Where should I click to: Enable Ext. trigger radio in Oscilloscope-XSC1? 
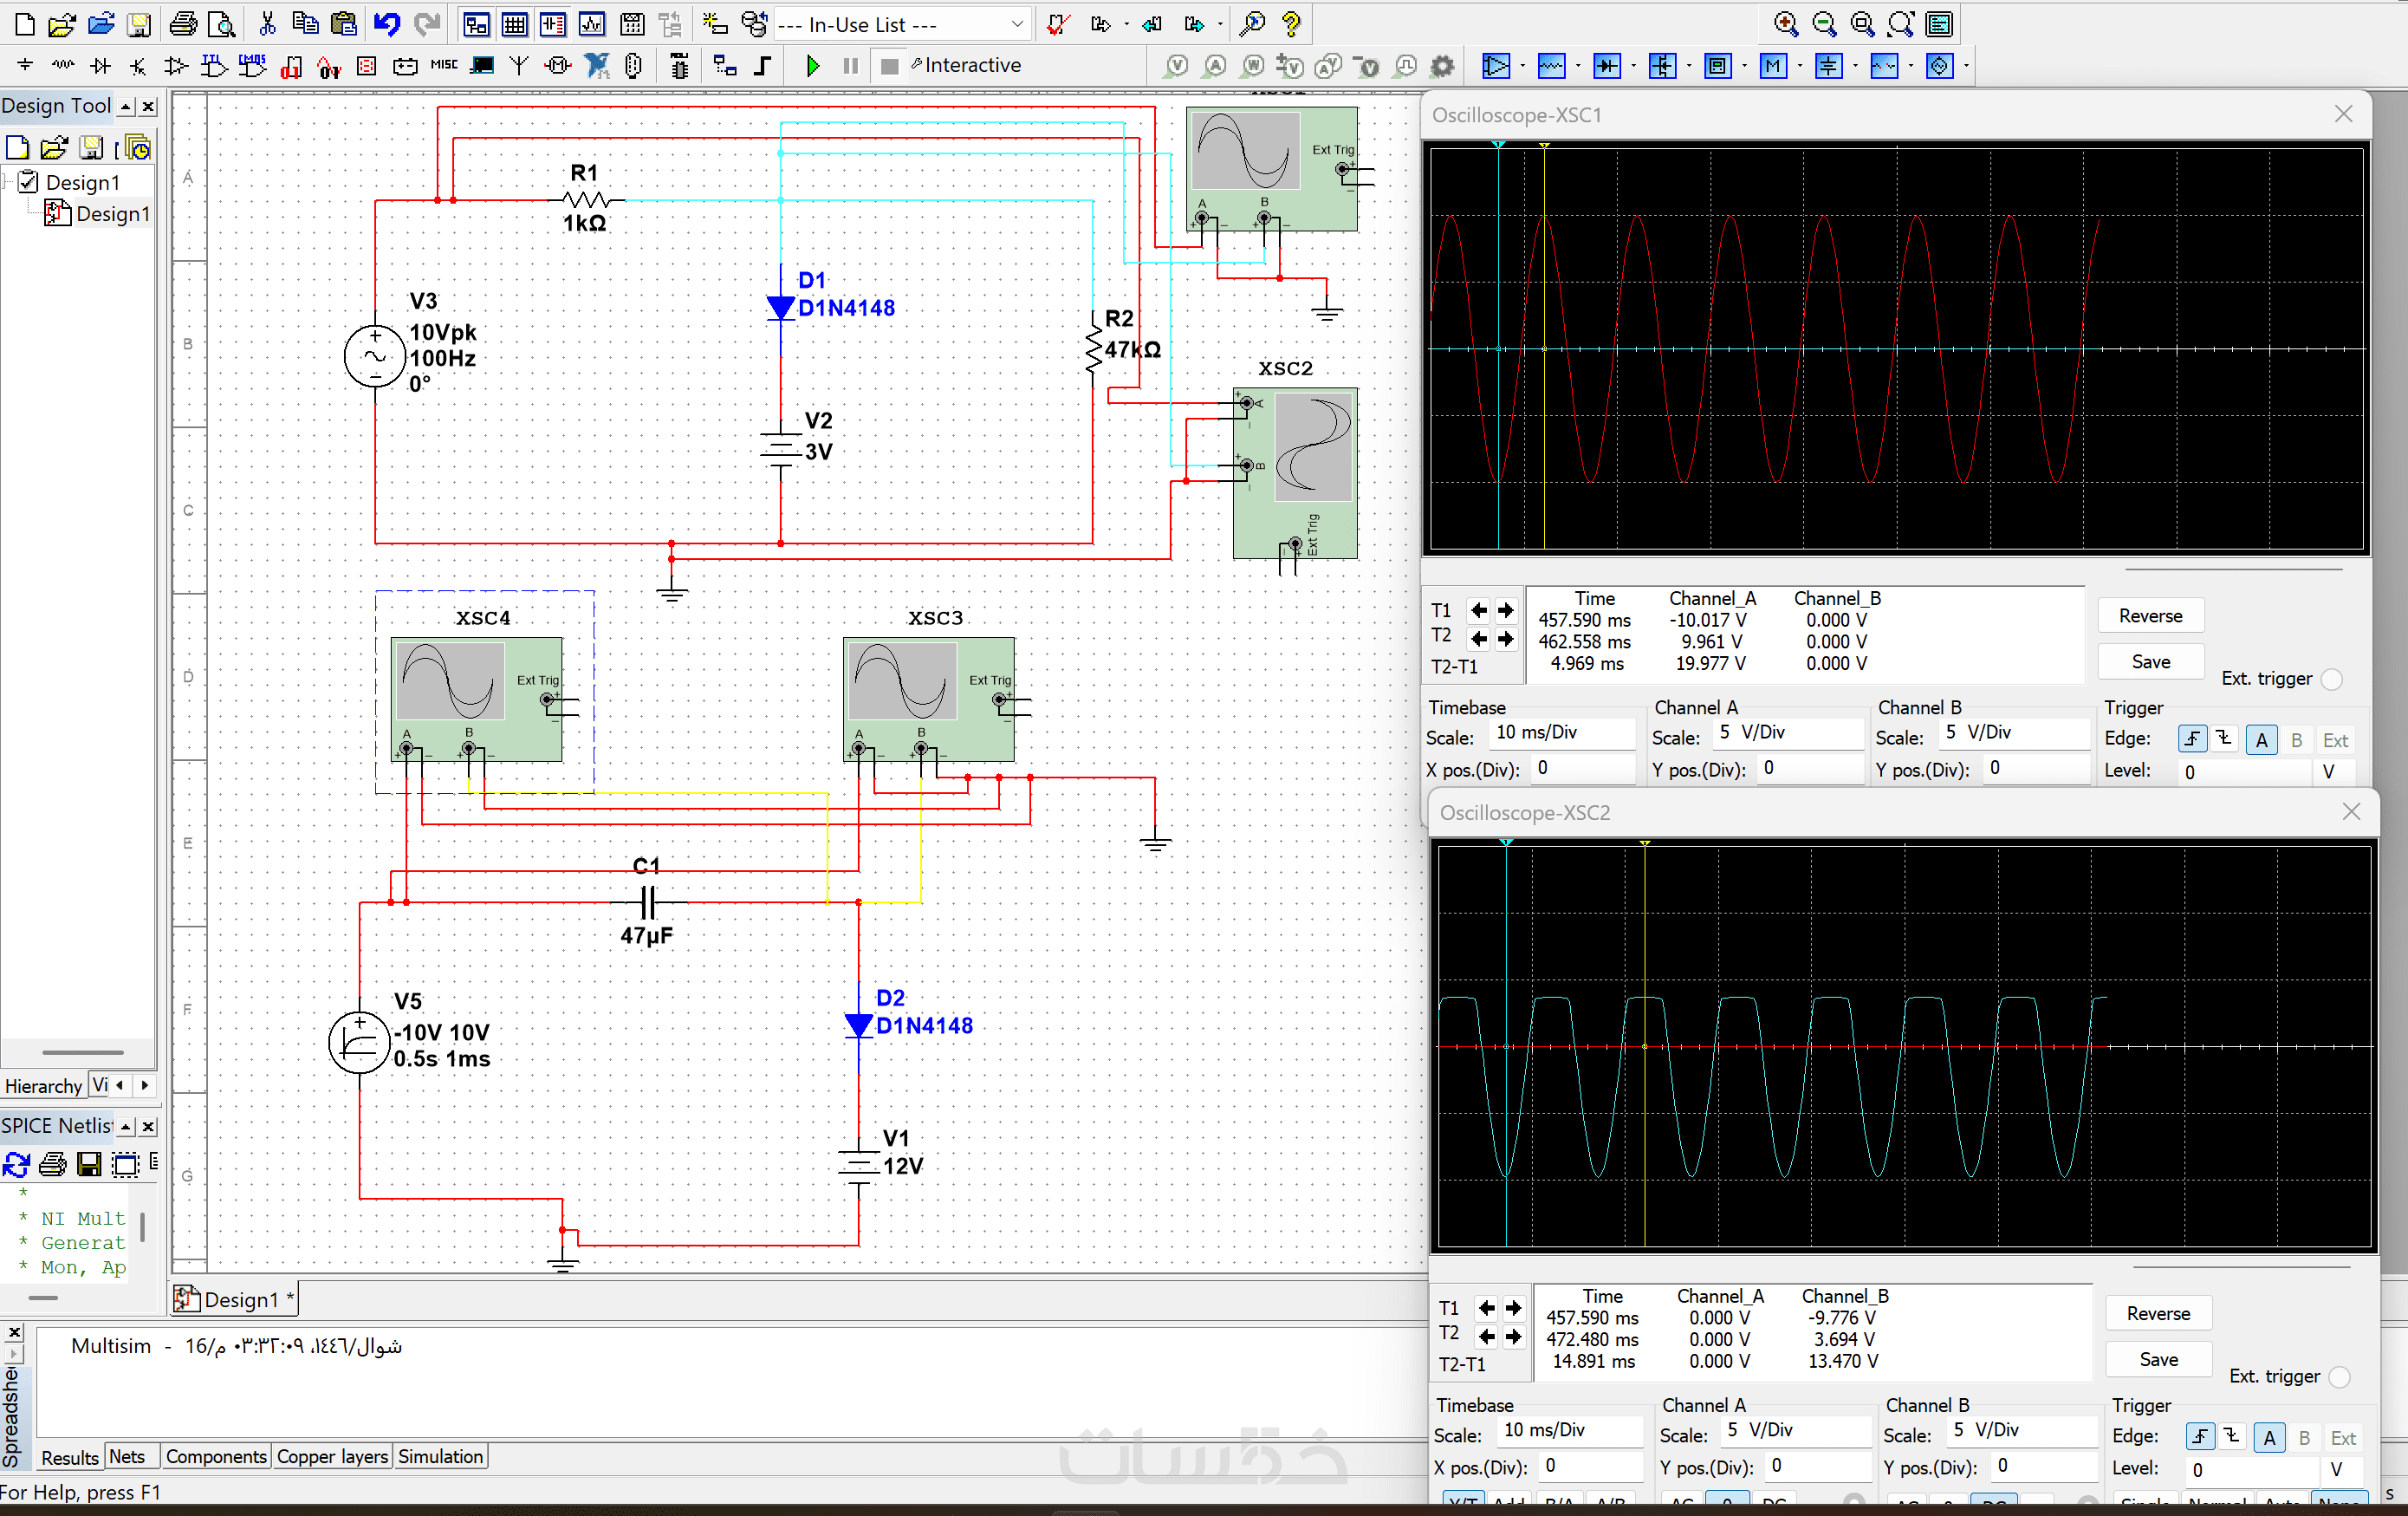2331,679
